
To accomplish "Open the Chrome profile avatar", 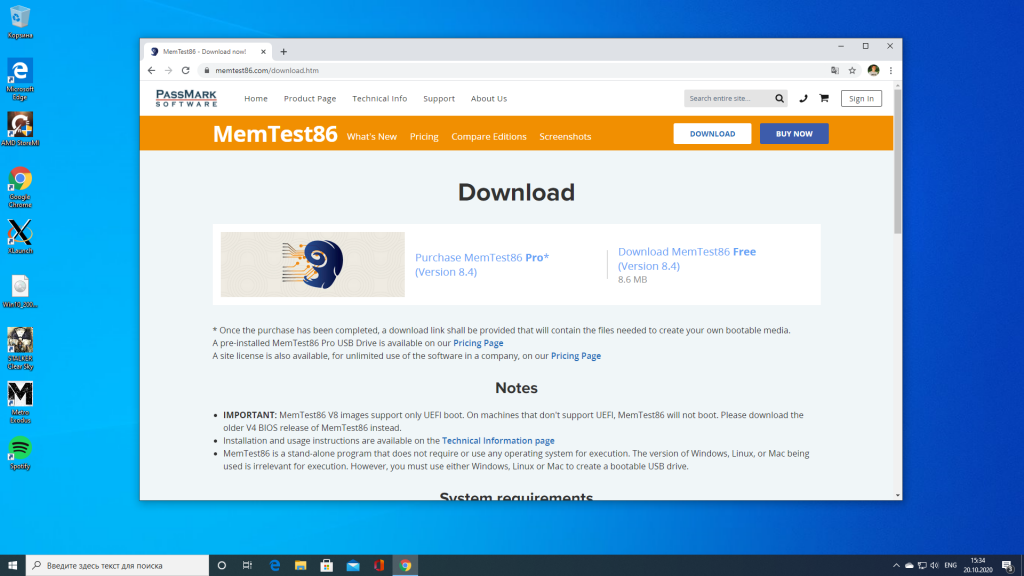I will pyautogui.click(x=873, y=71).
